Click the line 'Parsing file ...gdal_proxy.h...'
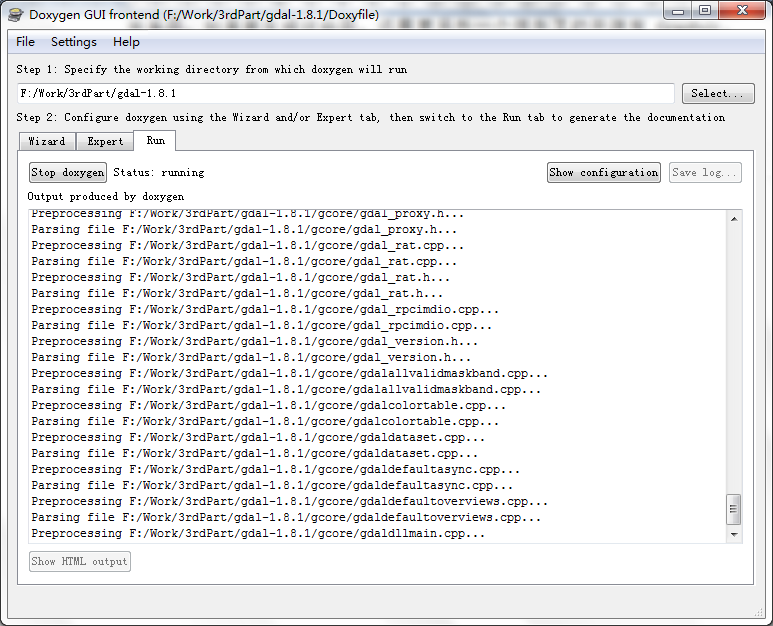The image size is (773, 626). tap(244, 230)
